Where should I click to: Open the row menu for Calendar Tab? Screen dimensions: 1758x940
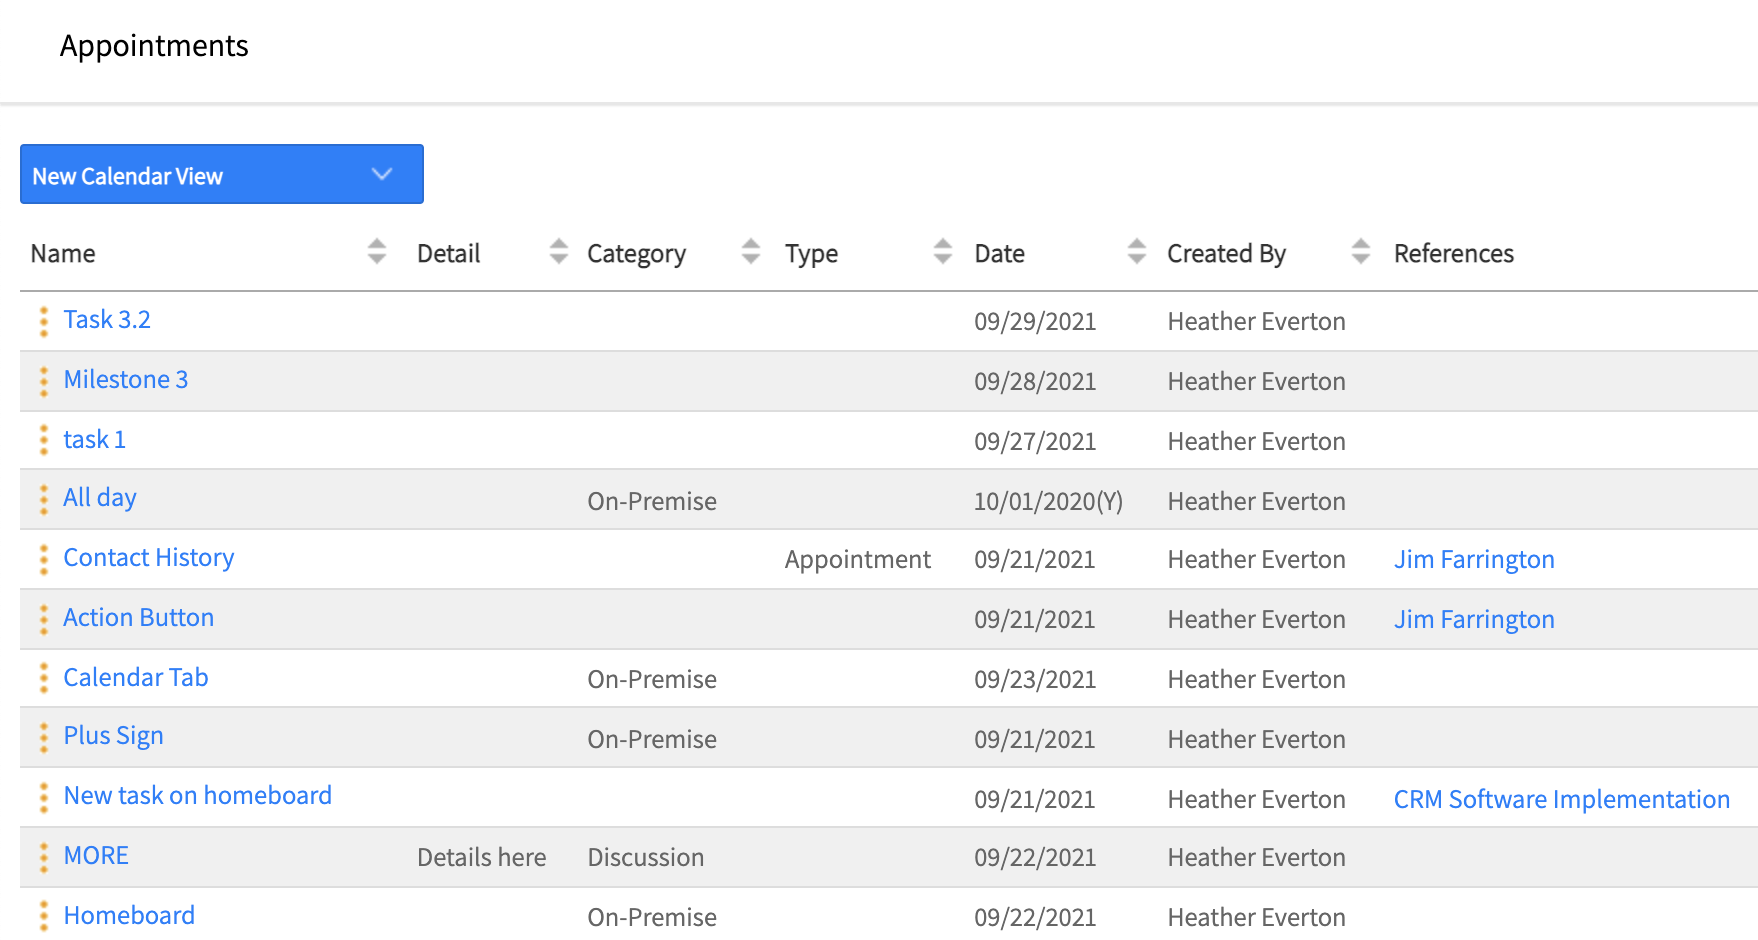tap(44, 678)
